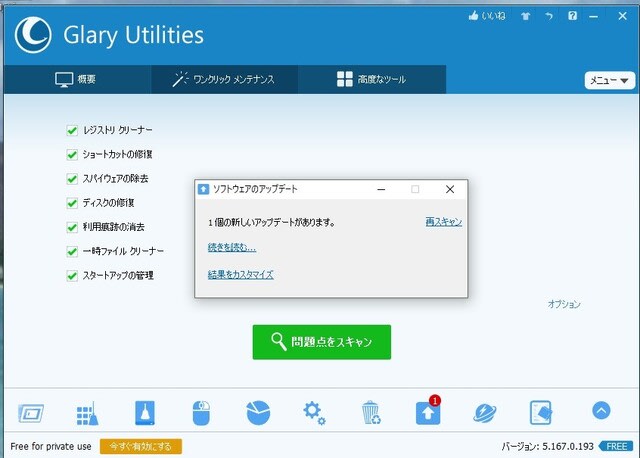
Task: Click the いいね thumbs-up like button
Action: 487,16
